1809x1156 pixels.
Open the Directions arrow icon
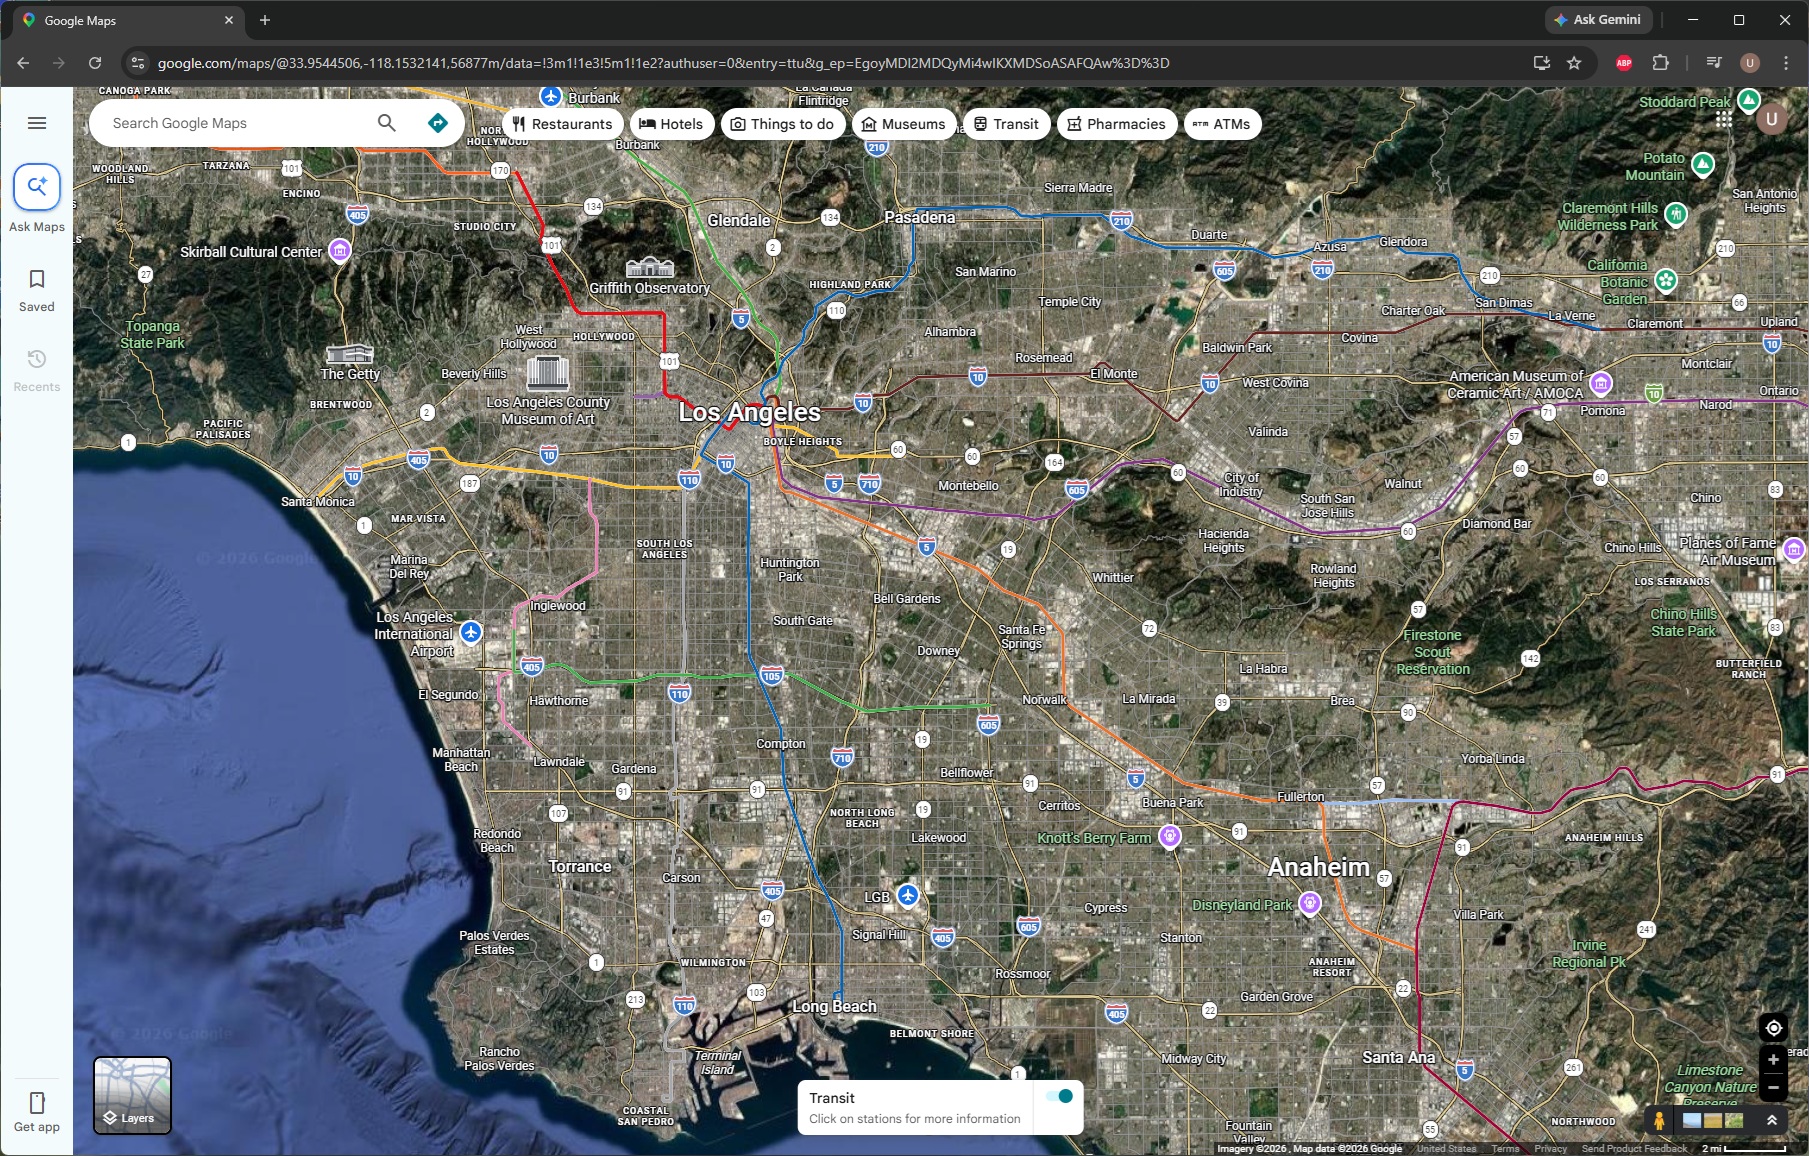tap(437, 123)
